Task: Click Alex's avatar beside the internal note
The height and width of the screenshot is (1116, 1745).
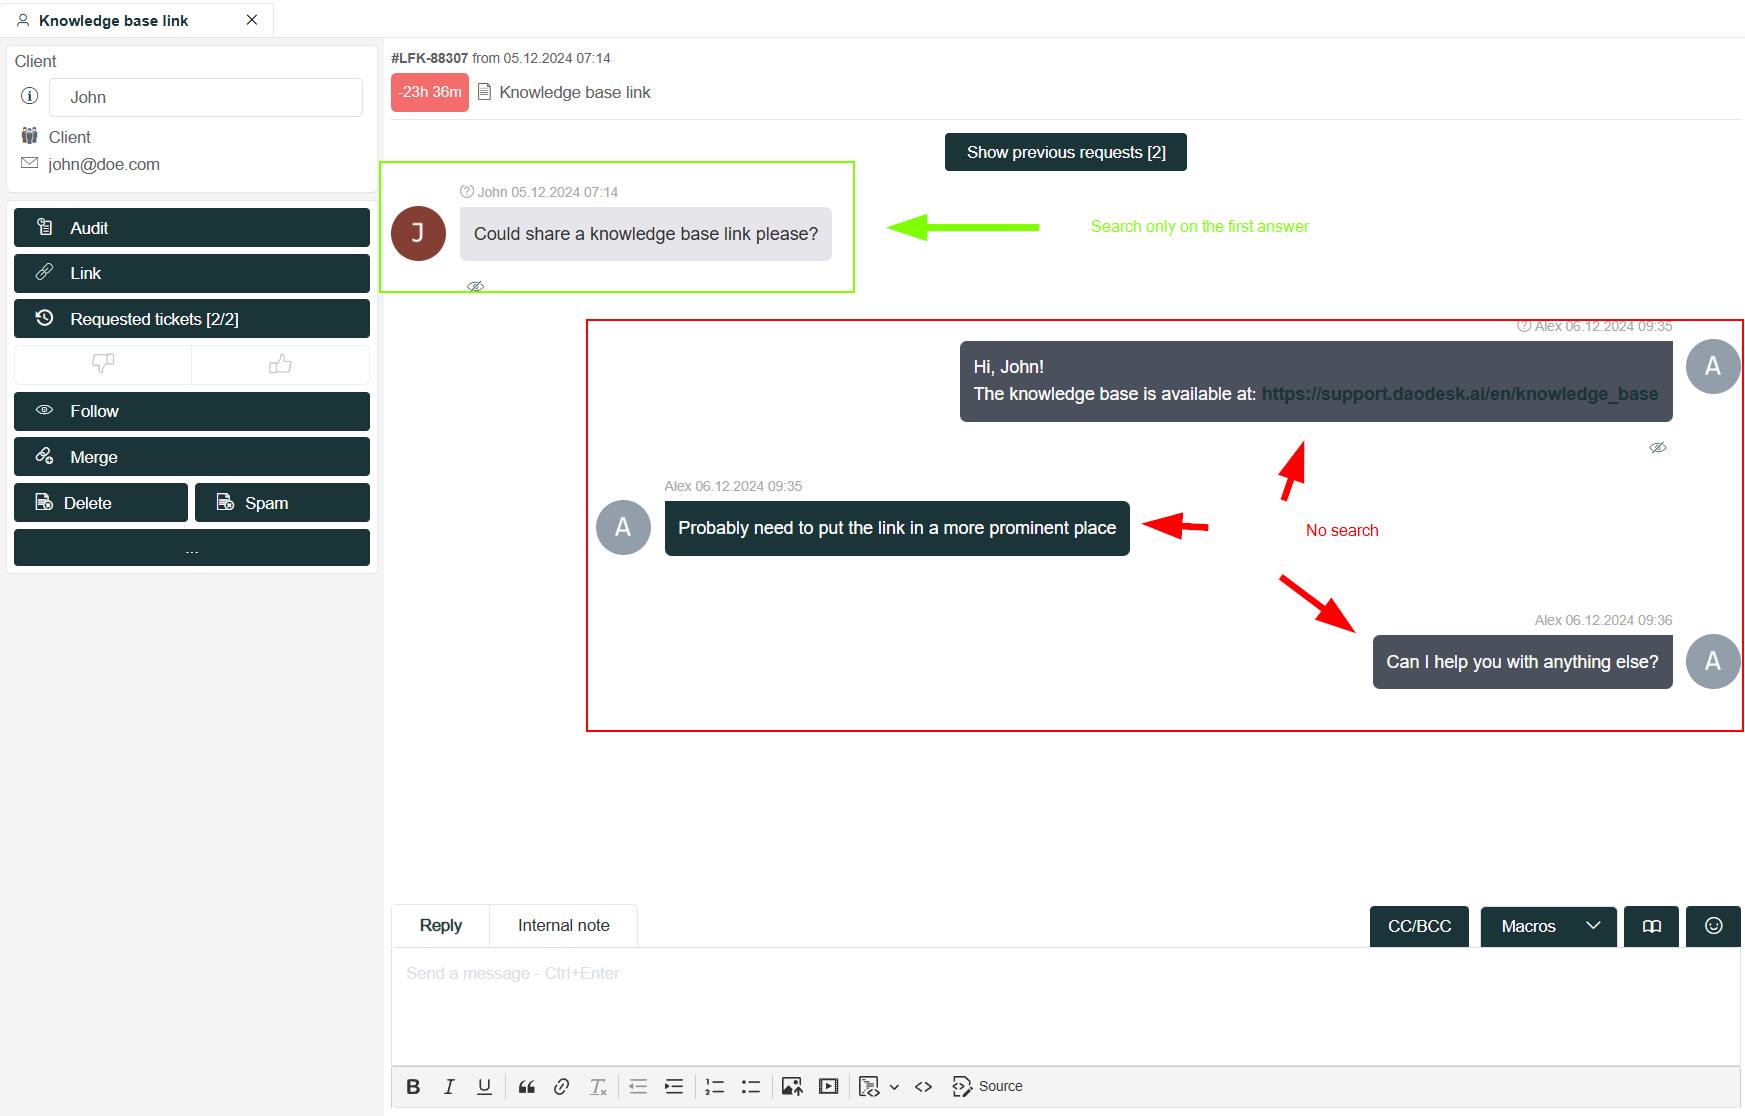Action: 623,528
